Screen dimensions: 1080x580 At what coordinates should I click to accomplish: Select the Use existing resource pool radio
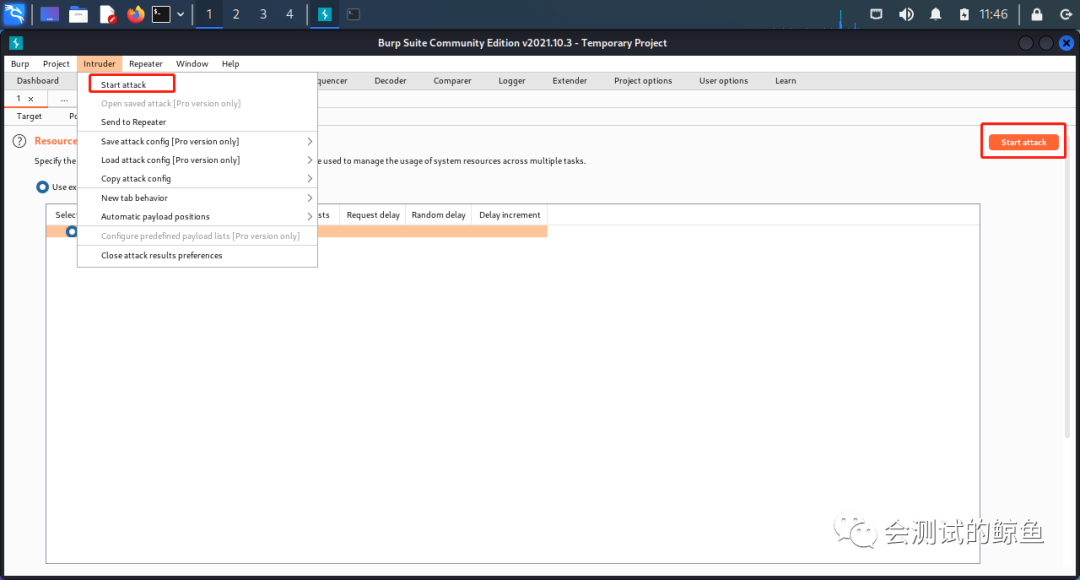tap(42, 187)
